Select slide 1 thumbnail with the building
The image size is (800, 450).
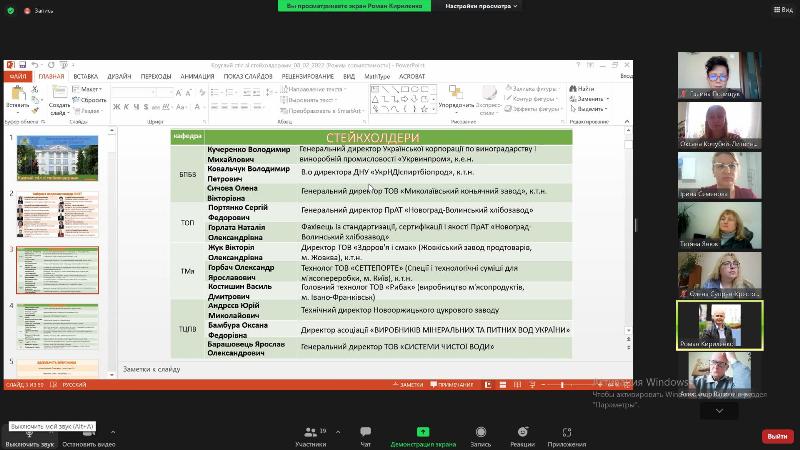[x=57, y=158]
